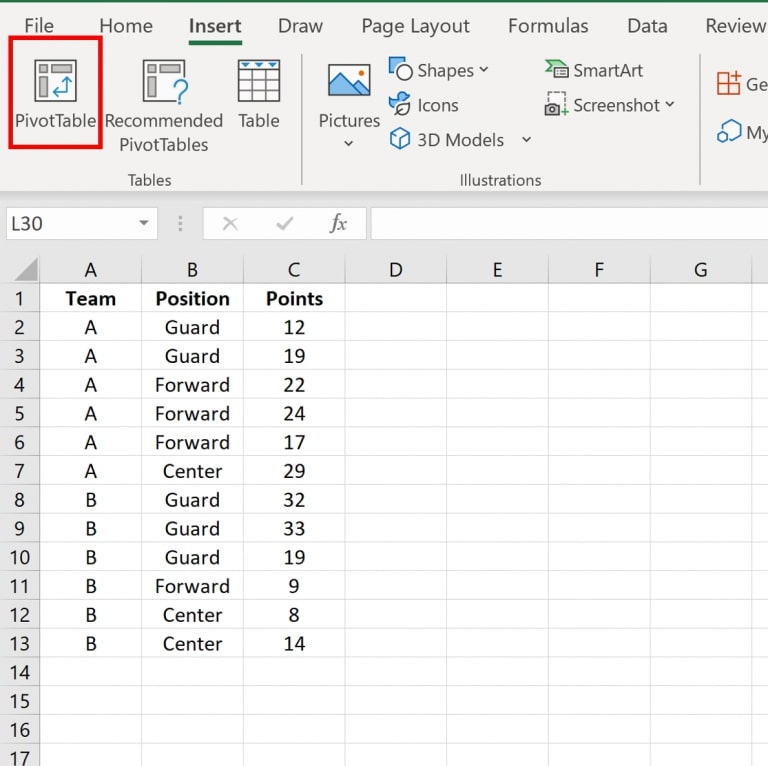Click the cell with value 12
This screenshot has height=766, width=768.
[x=294, y=327]
